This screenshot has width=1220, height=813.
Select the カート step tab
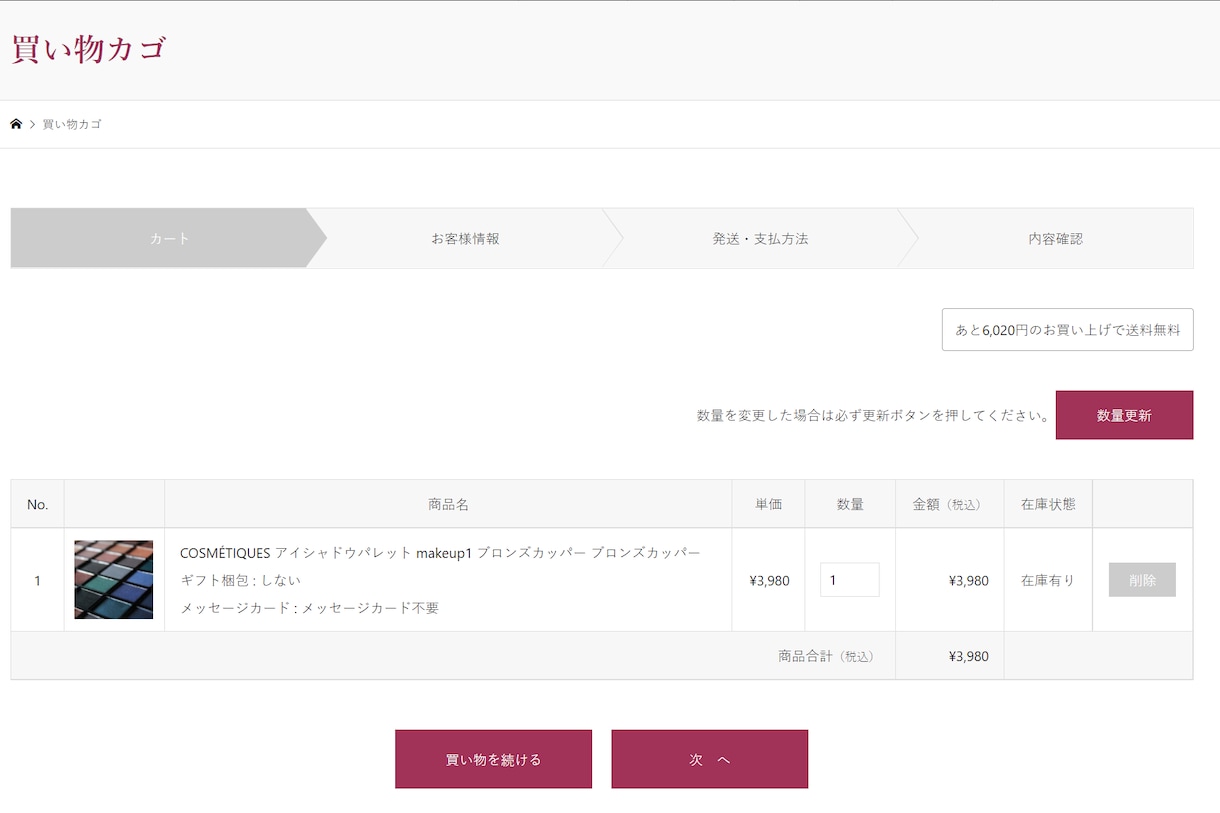tap(169, 239)
